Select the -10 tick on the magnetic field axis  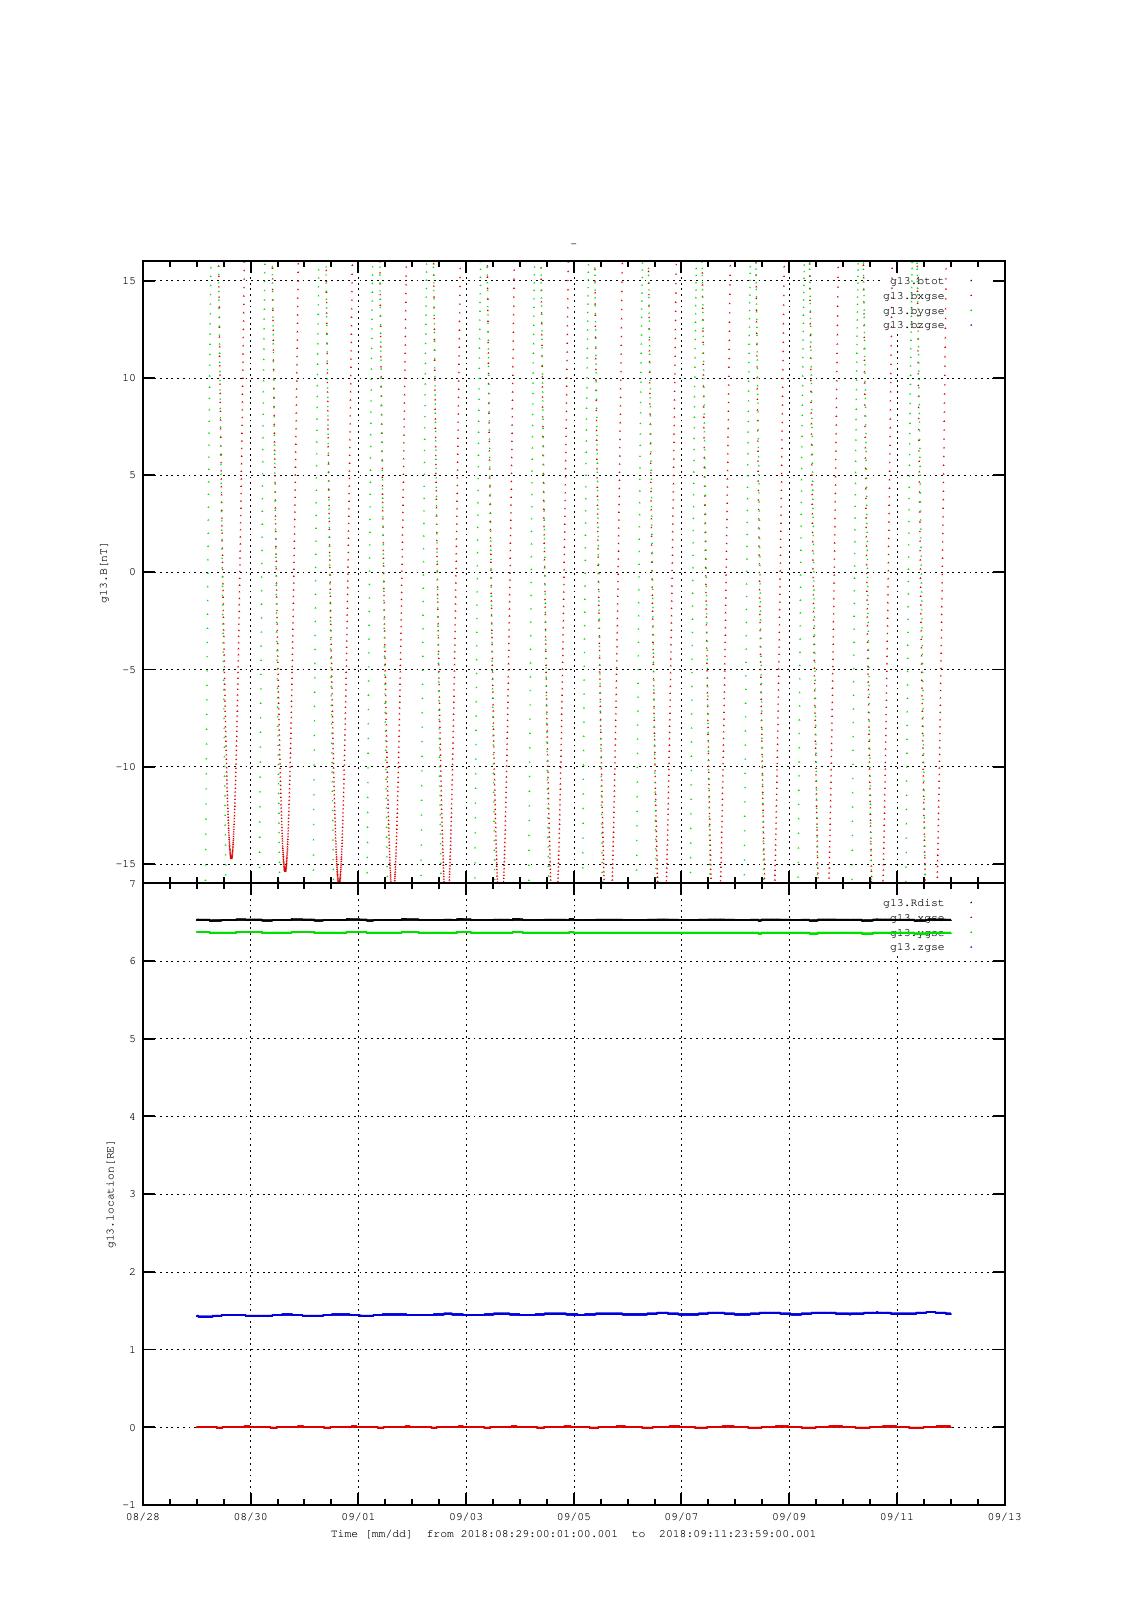coord(126,767)
